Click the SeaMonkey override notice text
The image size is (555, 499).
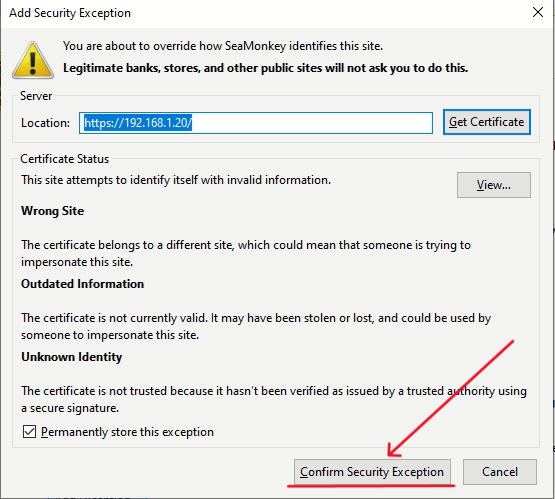click(x=223, y=46)
